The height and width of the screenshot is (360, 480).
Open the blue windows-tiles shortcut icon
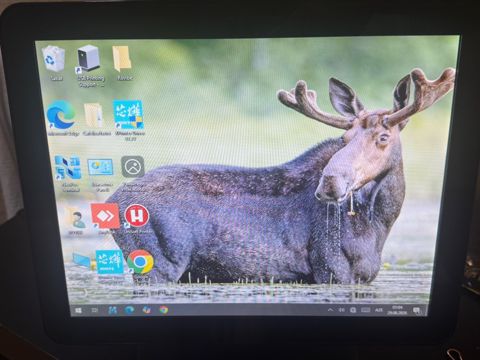pos(68,167)
